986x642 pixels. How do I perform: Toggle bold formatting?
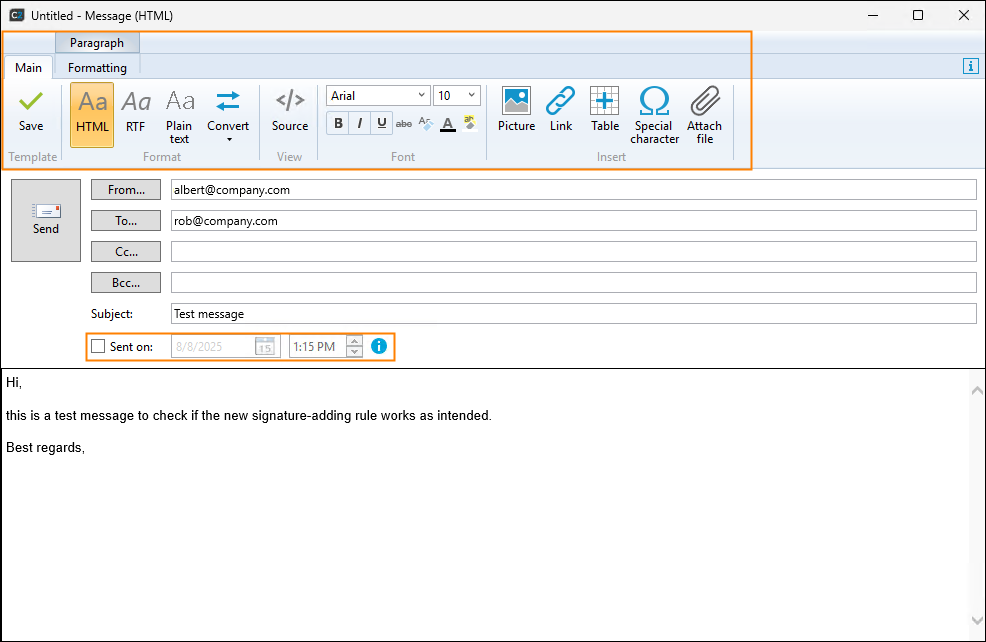coord(338,124)
